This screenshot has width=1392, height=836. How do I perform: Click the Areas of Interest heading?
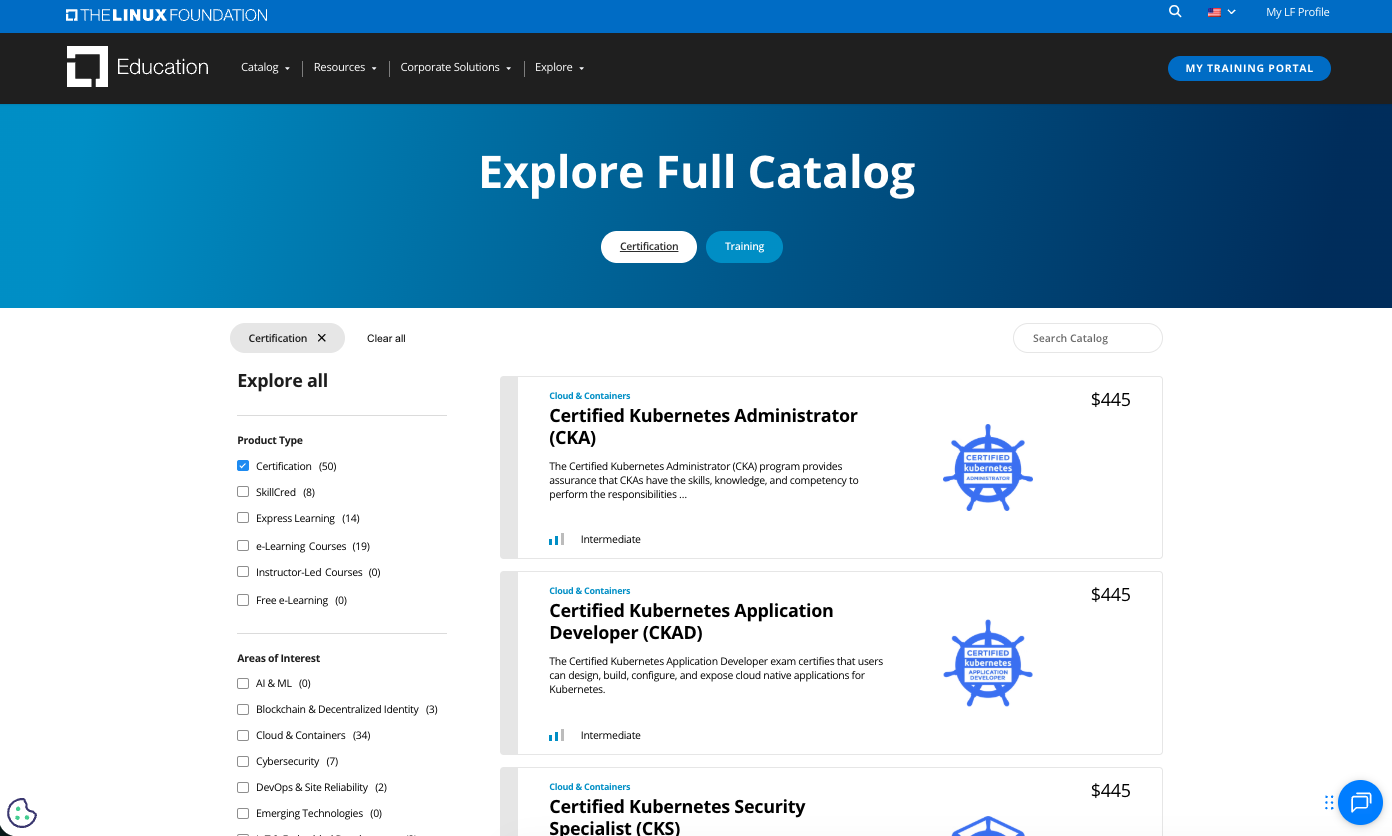(x=279, y=658)
